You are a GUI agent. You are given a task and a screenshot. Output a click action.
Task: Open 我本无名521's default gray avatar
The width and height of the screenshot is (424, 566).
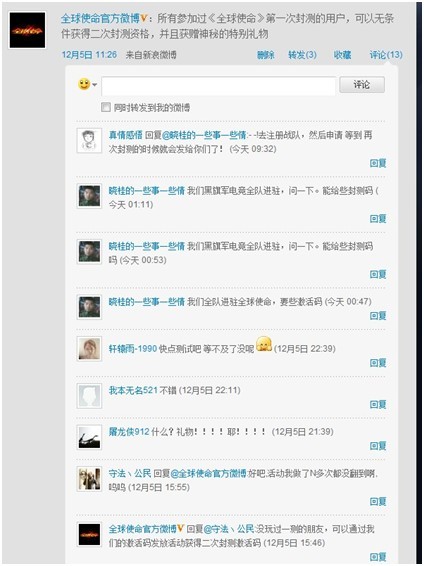pyautogui.click(x=89, y=396)
